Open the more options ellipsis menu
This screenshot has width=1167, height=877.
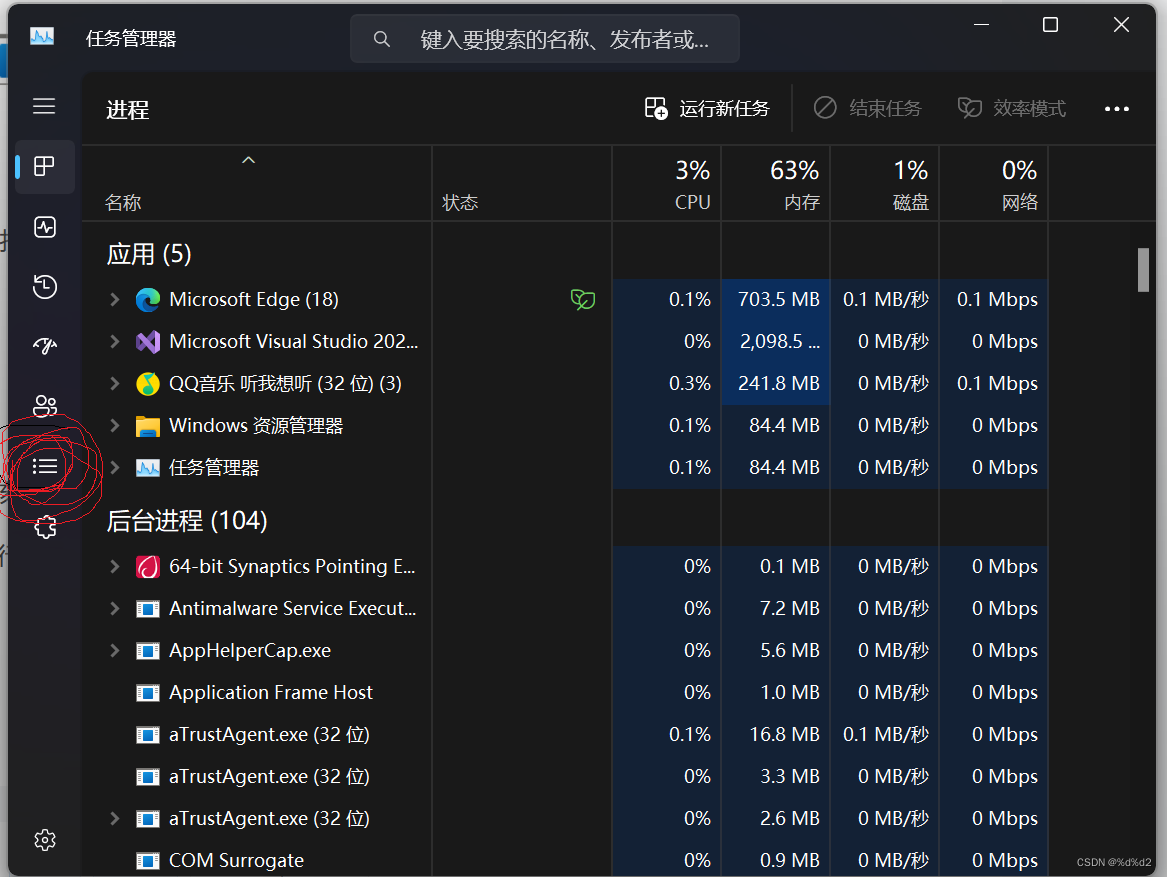pos(1116,109)
